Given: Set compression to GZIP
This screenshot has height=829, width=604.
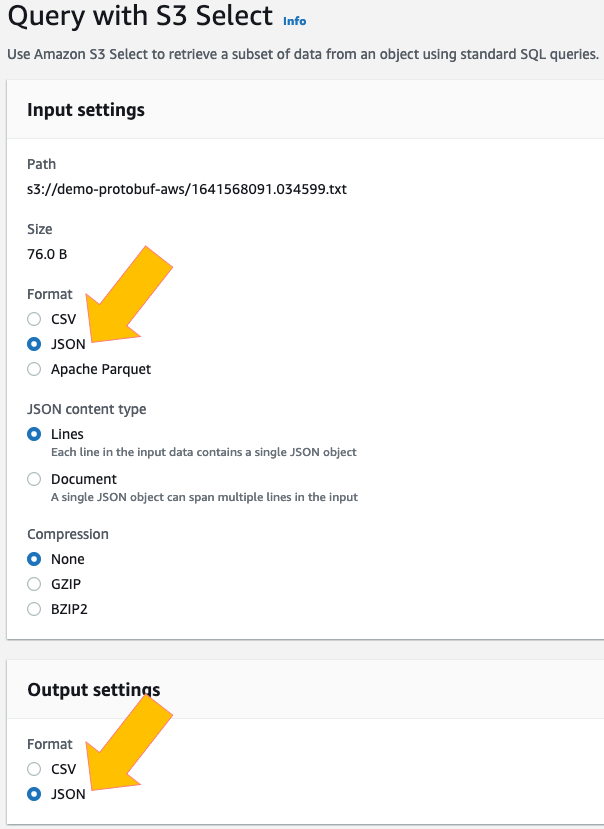Looking at the screenshot, I should (34, 584).
